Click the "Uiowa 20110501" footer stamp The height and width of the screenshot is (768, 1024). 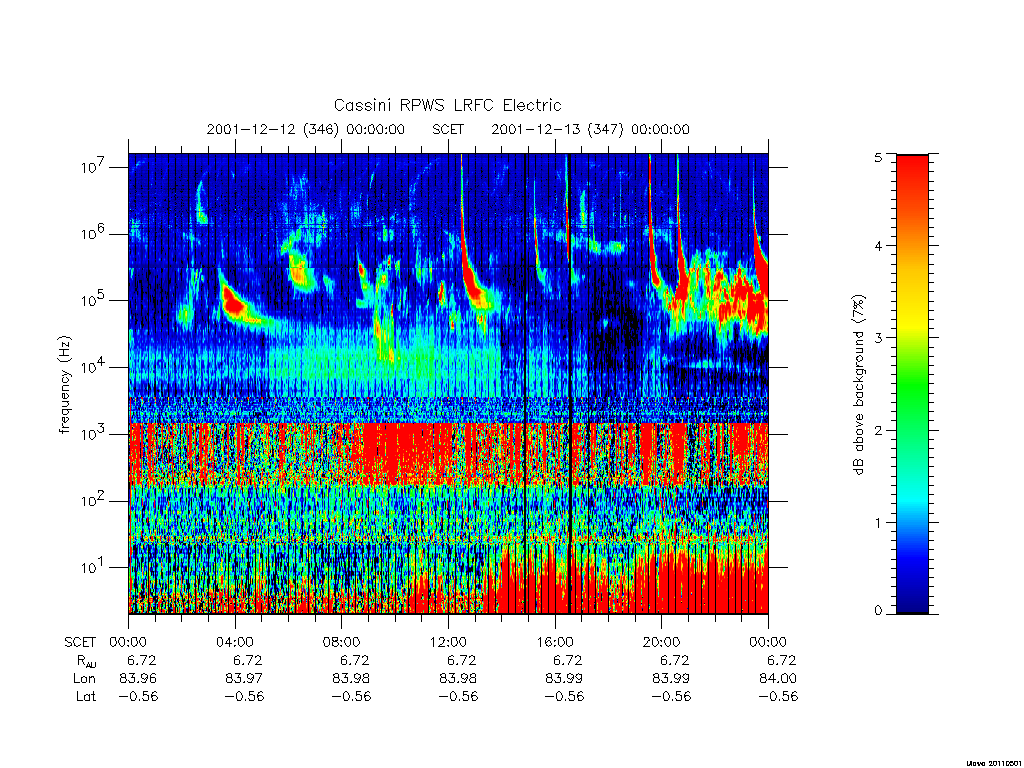pos(993,763)
